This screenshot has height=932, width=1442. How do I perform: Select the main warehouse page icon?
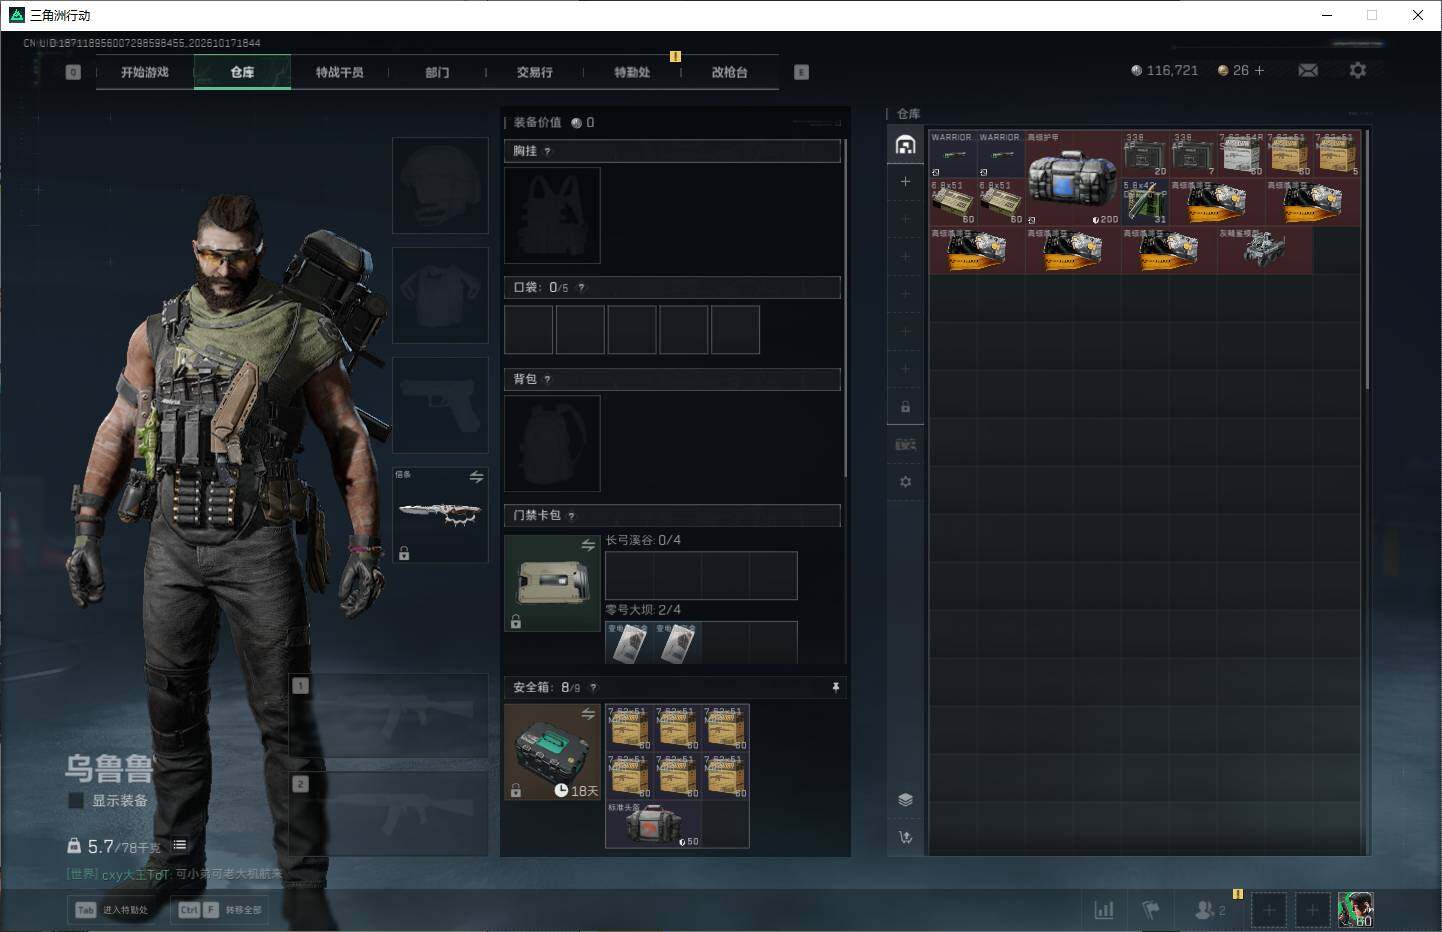click(x=905, y=144)
